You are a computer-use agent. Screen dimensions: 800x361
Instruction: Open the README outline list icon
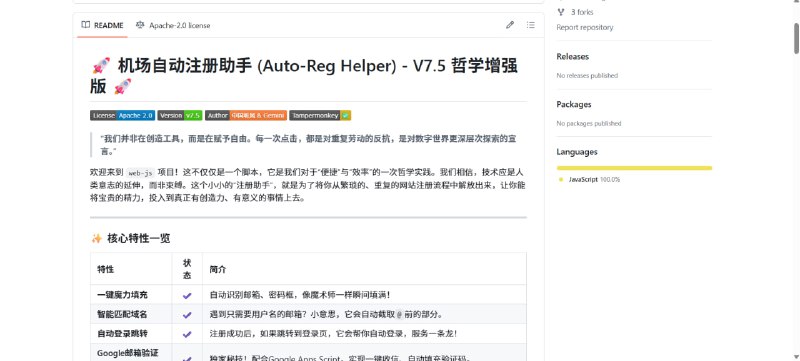[x=531, y=25]
